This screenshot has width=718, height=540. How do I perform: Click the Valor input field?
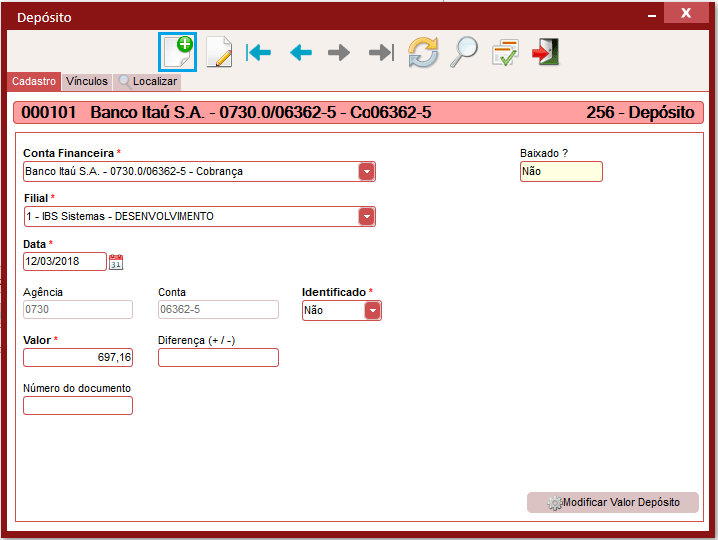78,357
